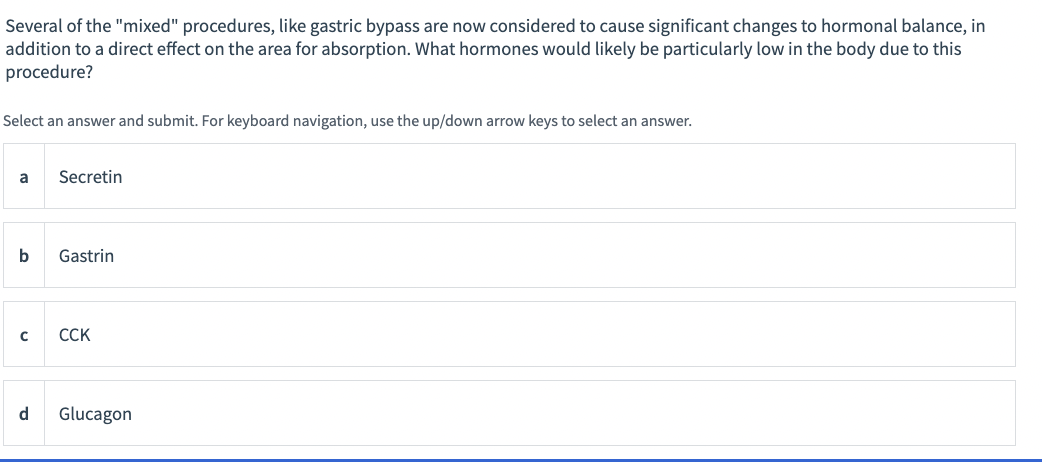This screenshot has width=1042, height=462.
Task: Click the letter 'c' option marker
Action: pyautogui.click(x=24, y=336)
